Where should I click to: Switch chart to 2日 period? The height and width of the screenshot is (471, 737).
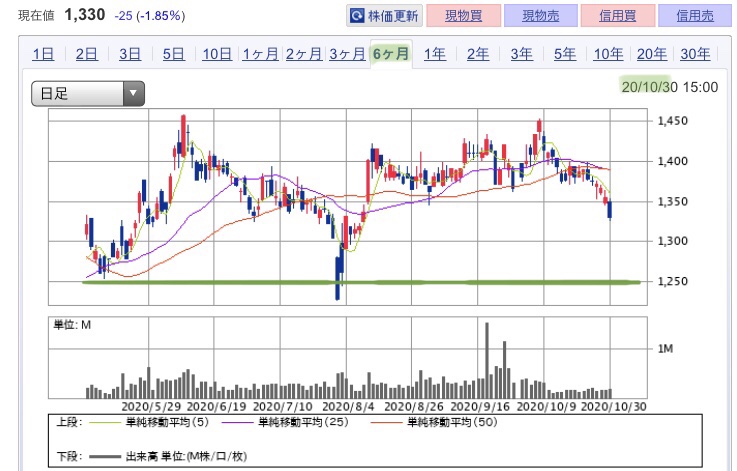pos(87,54)
